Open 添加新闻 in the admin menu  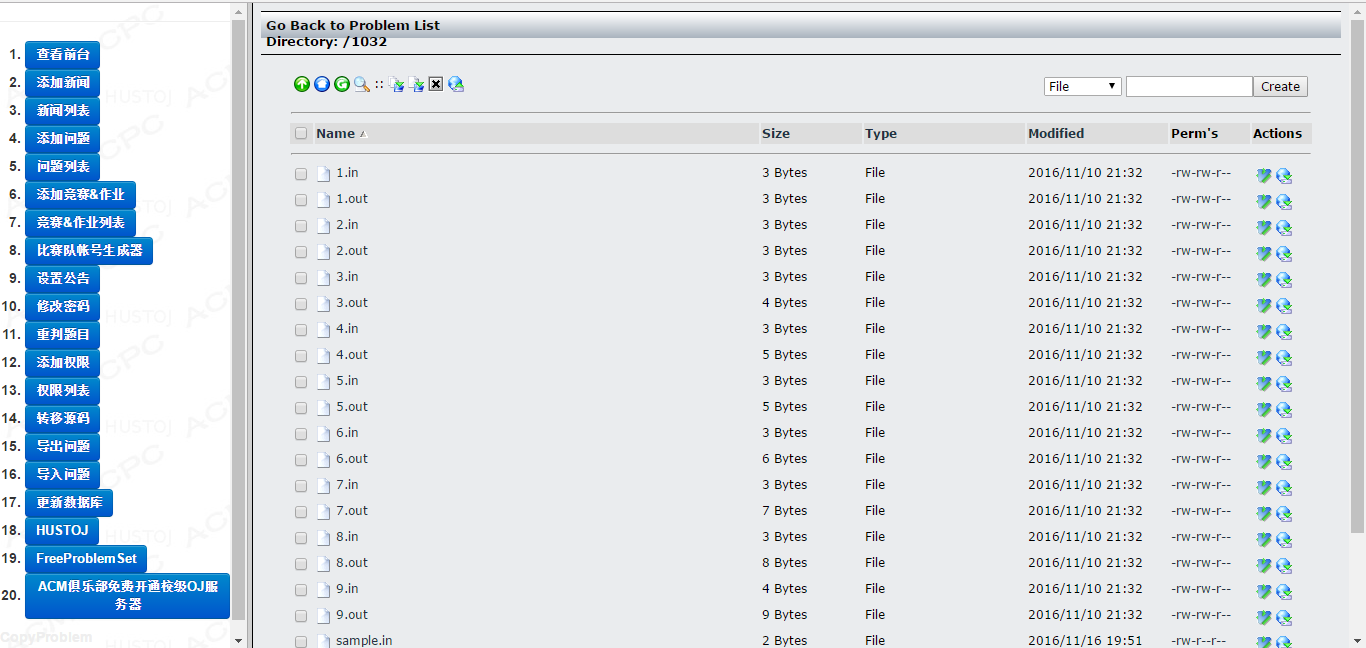(x=63, y=83)
